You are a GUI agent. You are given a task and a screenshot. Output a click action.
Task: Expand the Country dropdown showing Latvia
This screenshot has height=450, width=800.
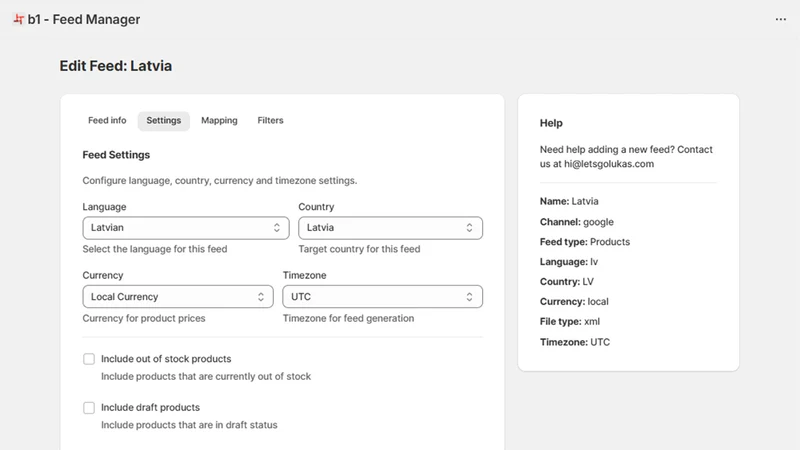pos(390,228)
